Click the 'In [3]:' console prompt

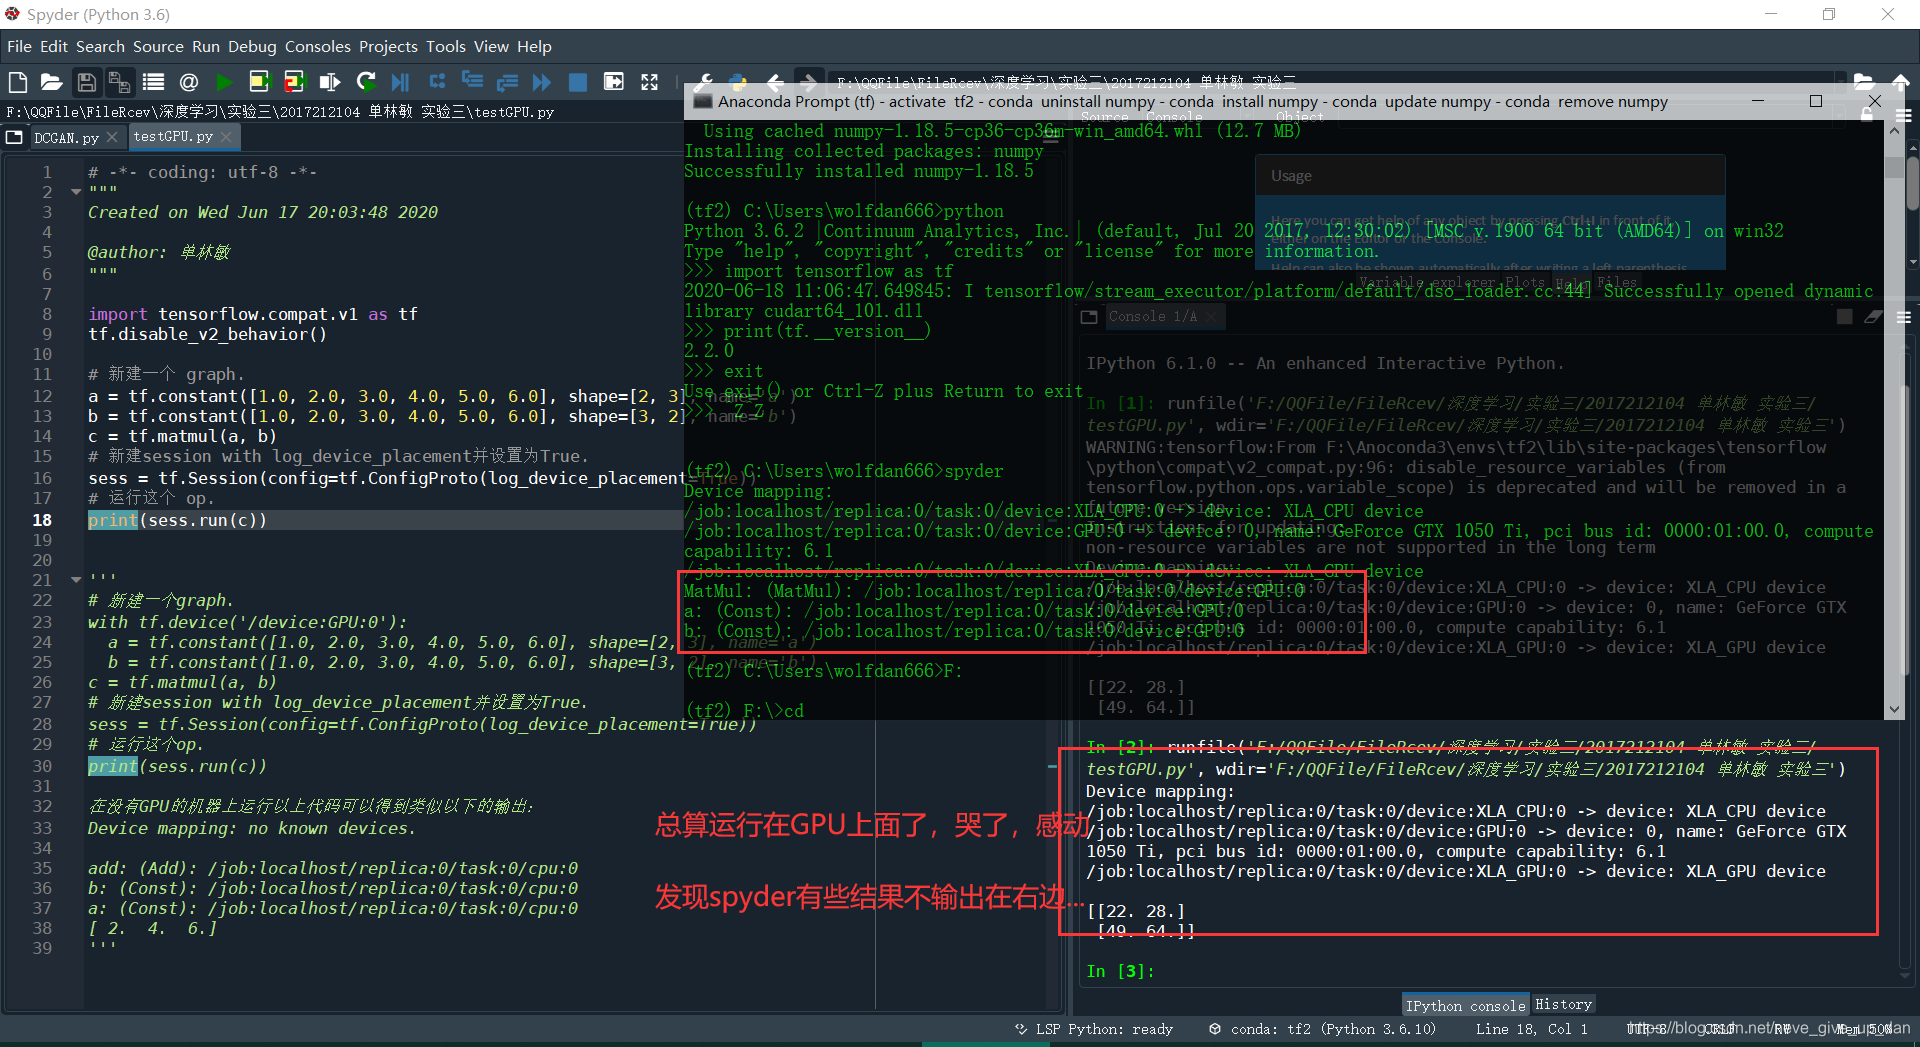tap(1120, 971)
